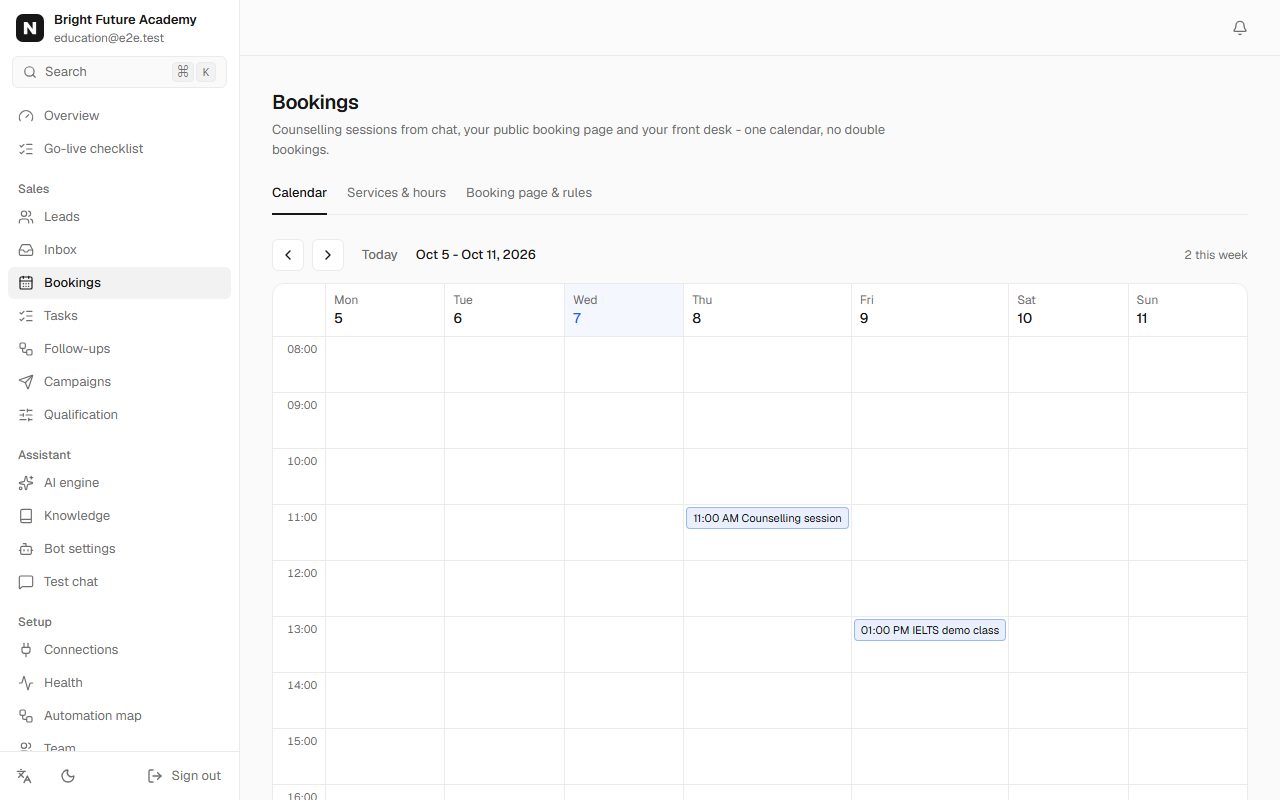
Task: View the Health page
Action: [119, 683]
